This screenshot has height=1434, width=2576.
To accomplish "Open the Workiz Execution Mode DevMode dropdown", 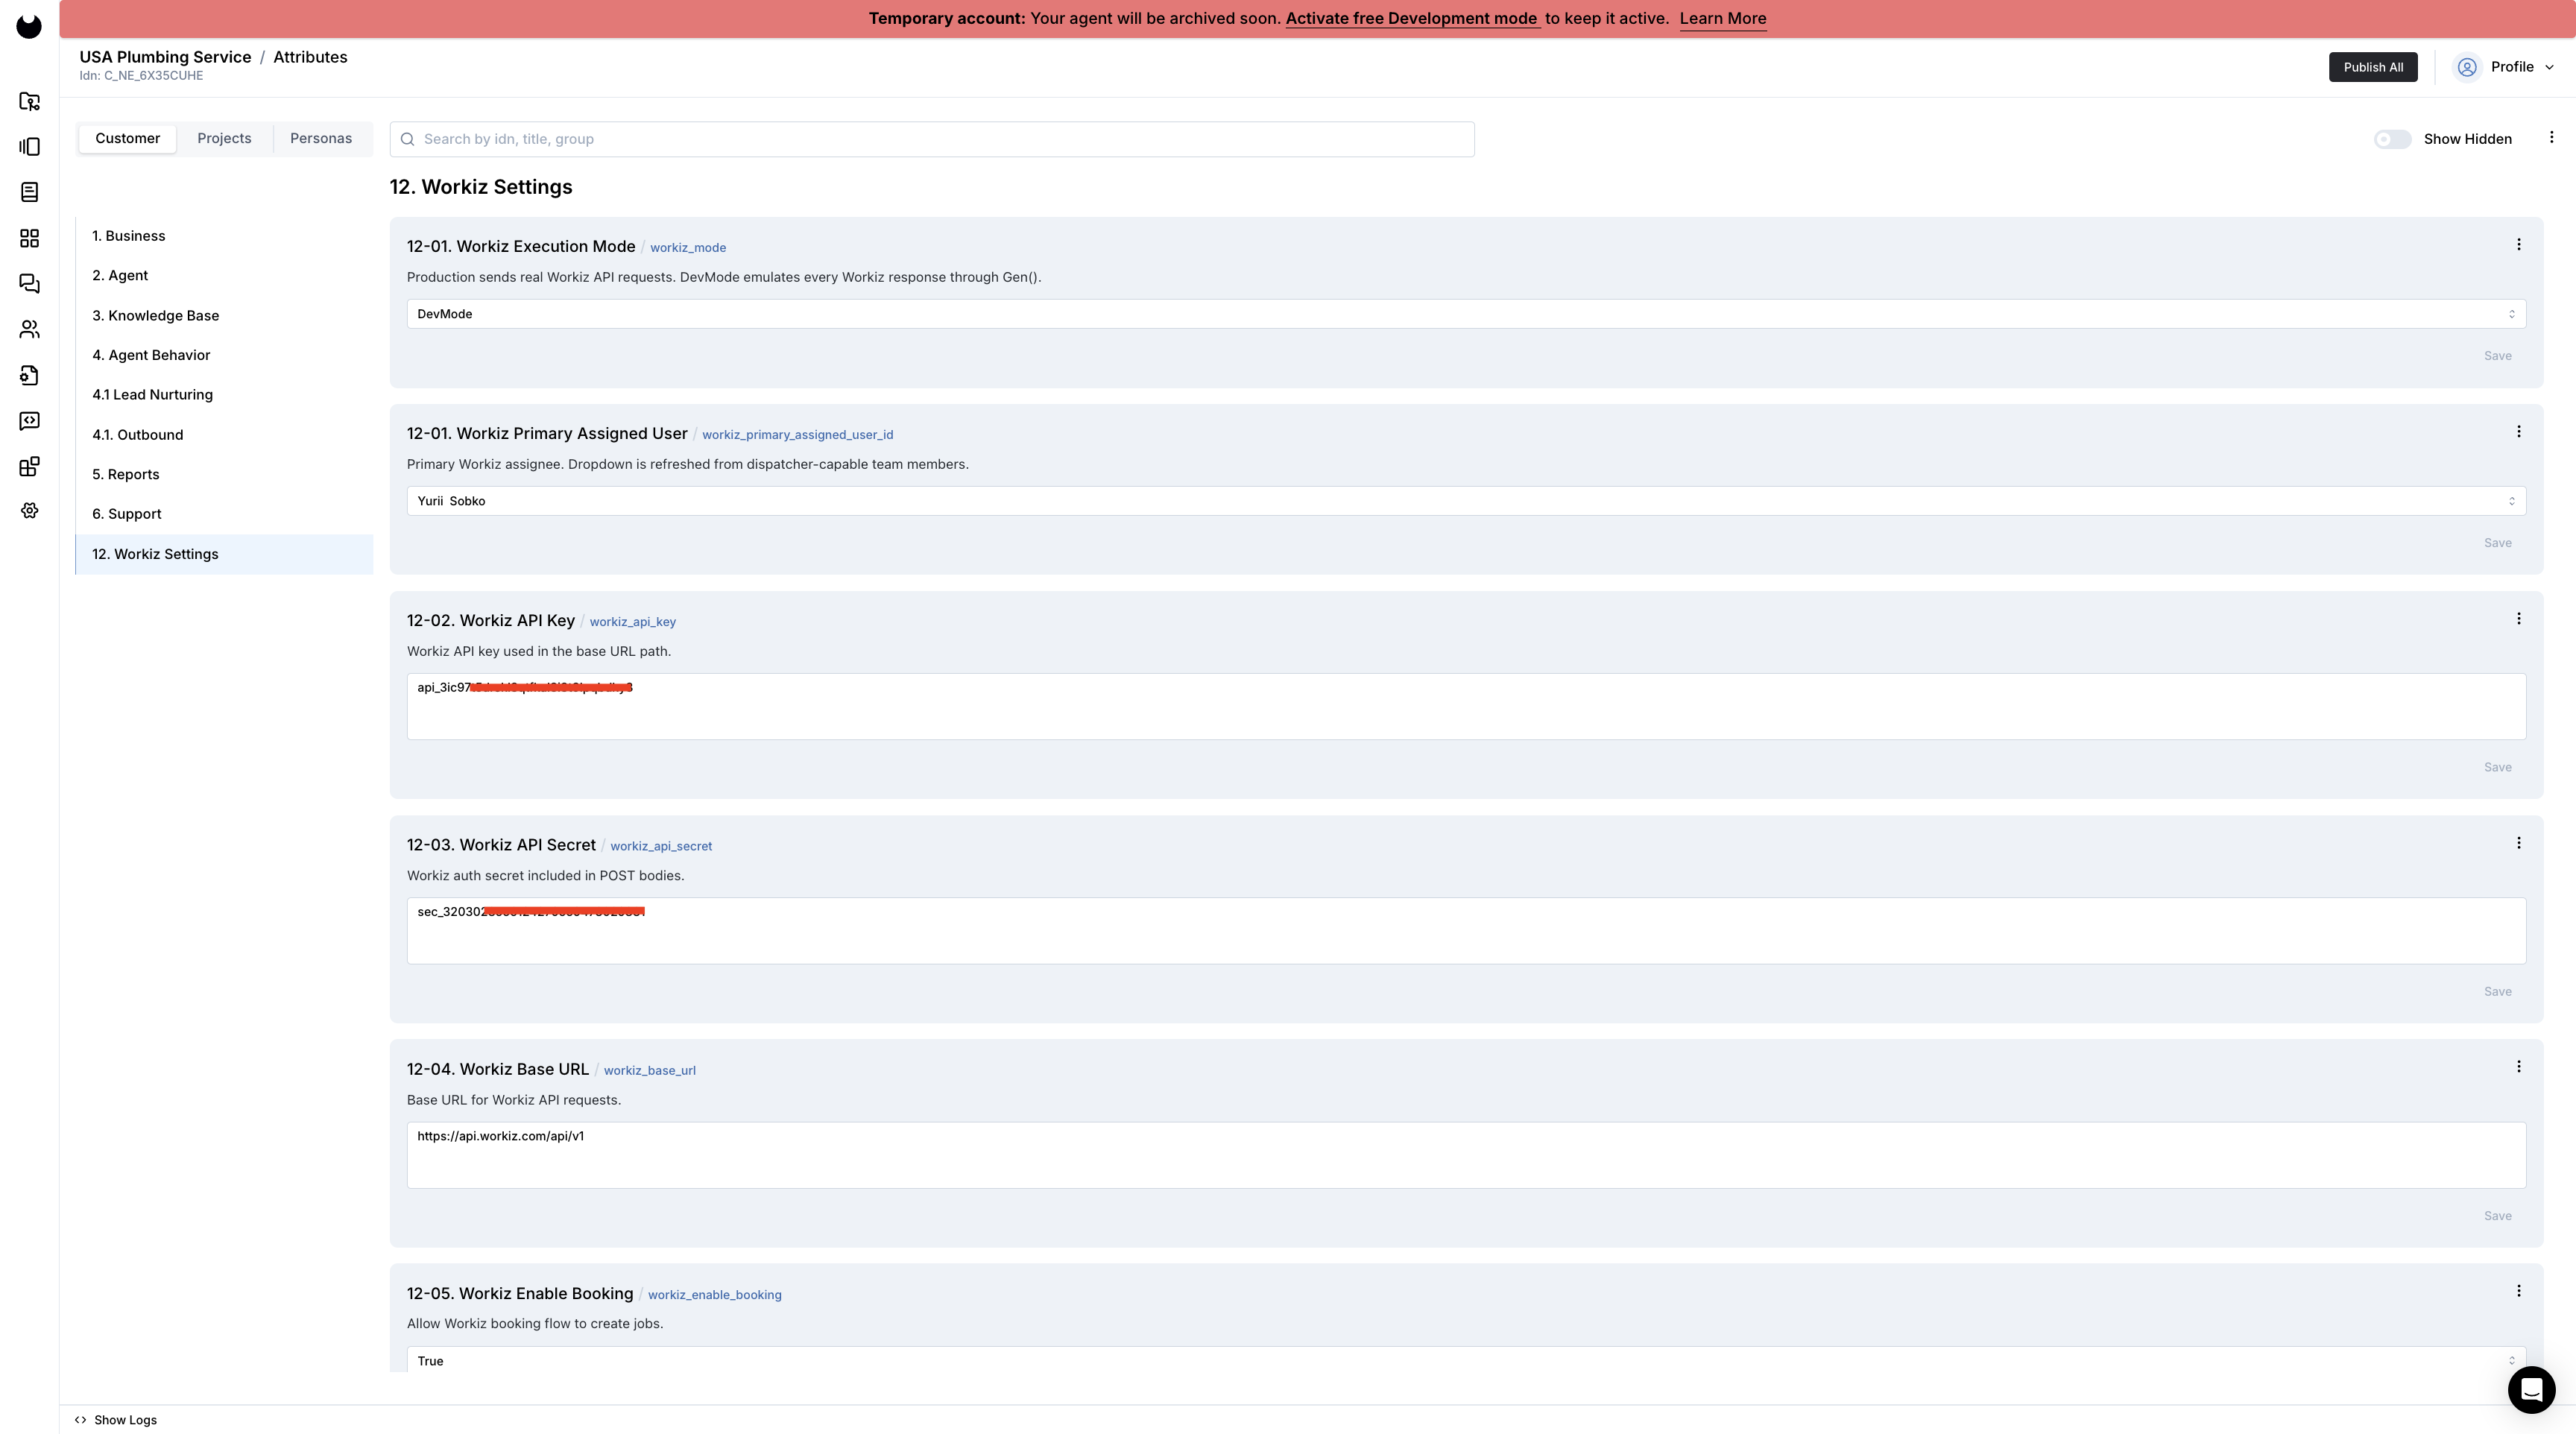I will pos(1466,314).
